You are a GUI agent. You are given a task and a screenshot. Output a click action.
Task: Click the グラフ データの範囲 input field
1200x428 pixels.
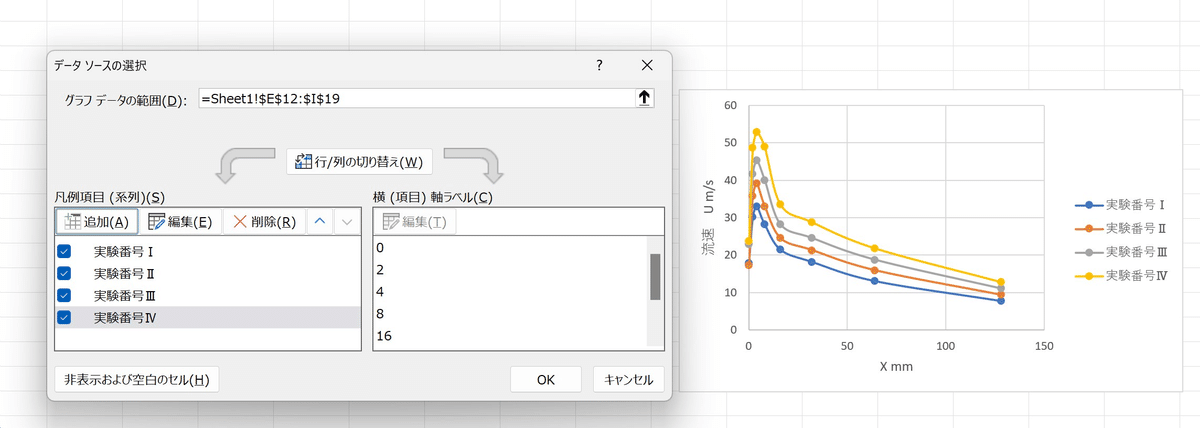pos(417,99)
